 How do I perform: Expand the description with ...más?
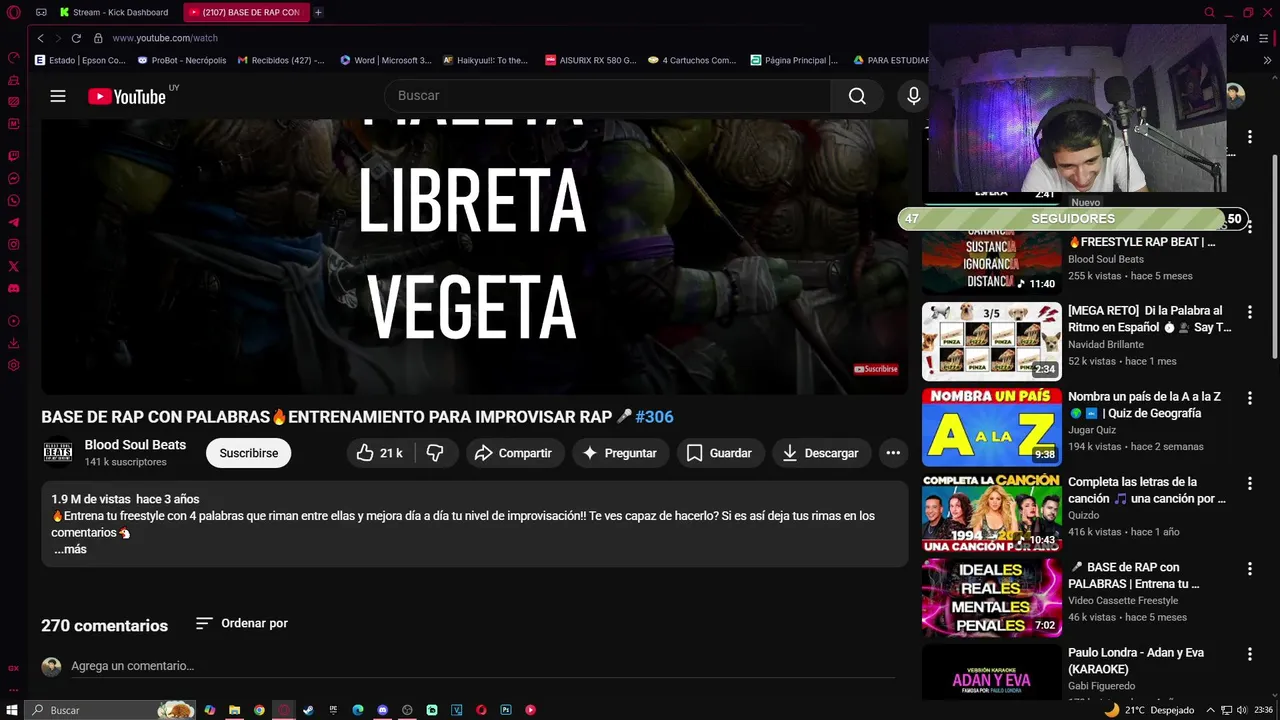(70, 550)
